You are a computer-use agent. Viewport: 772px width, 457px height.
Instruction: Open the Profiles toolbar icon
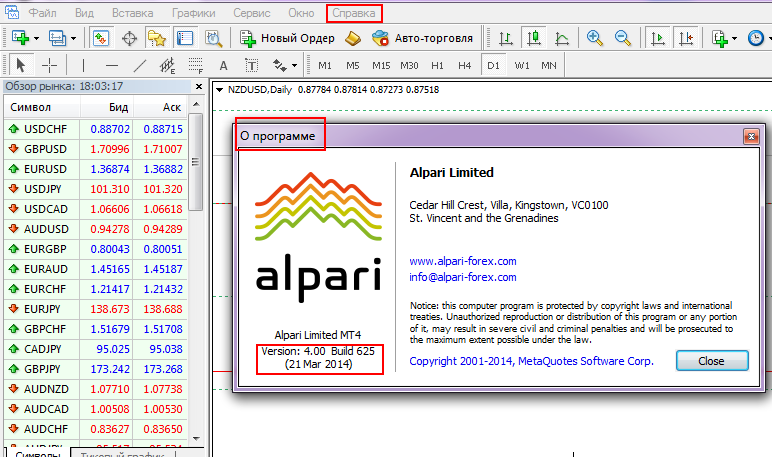pos(57,38)
